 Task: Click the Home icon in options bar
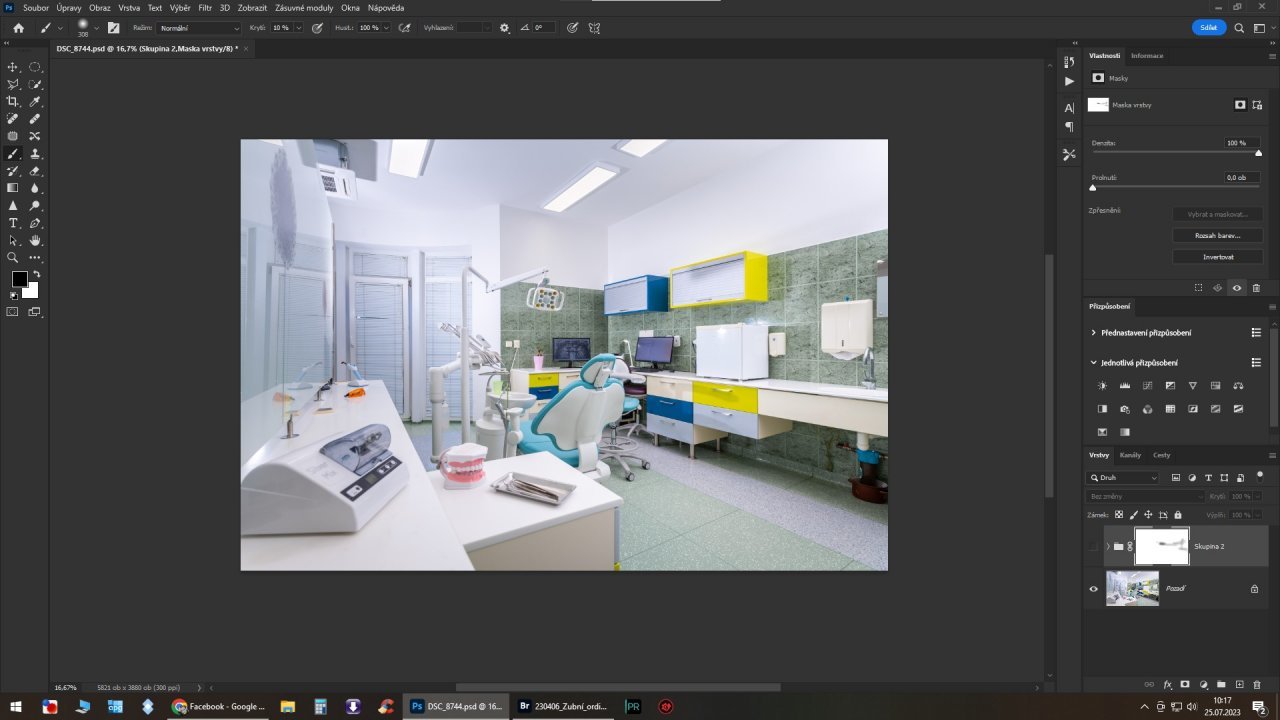18,28
